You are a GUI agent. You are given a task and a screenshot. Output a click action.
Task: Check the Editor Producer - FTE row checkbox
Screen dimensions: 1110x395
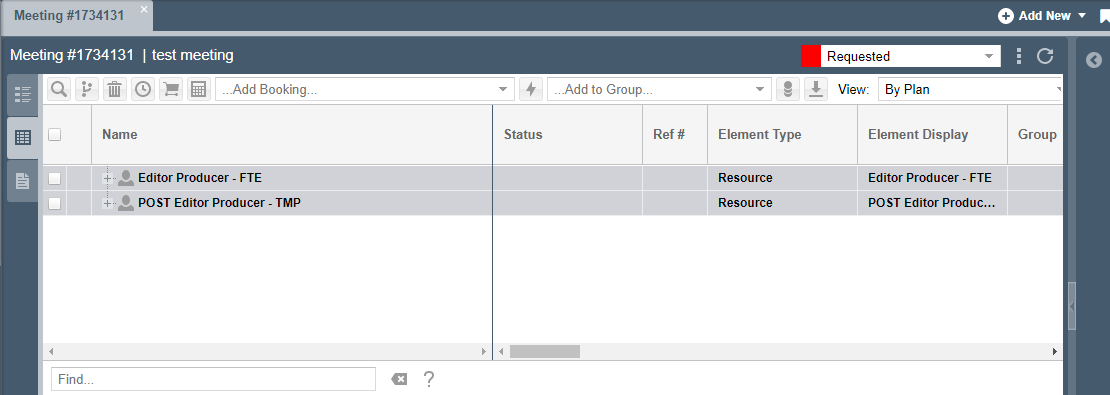55,178
